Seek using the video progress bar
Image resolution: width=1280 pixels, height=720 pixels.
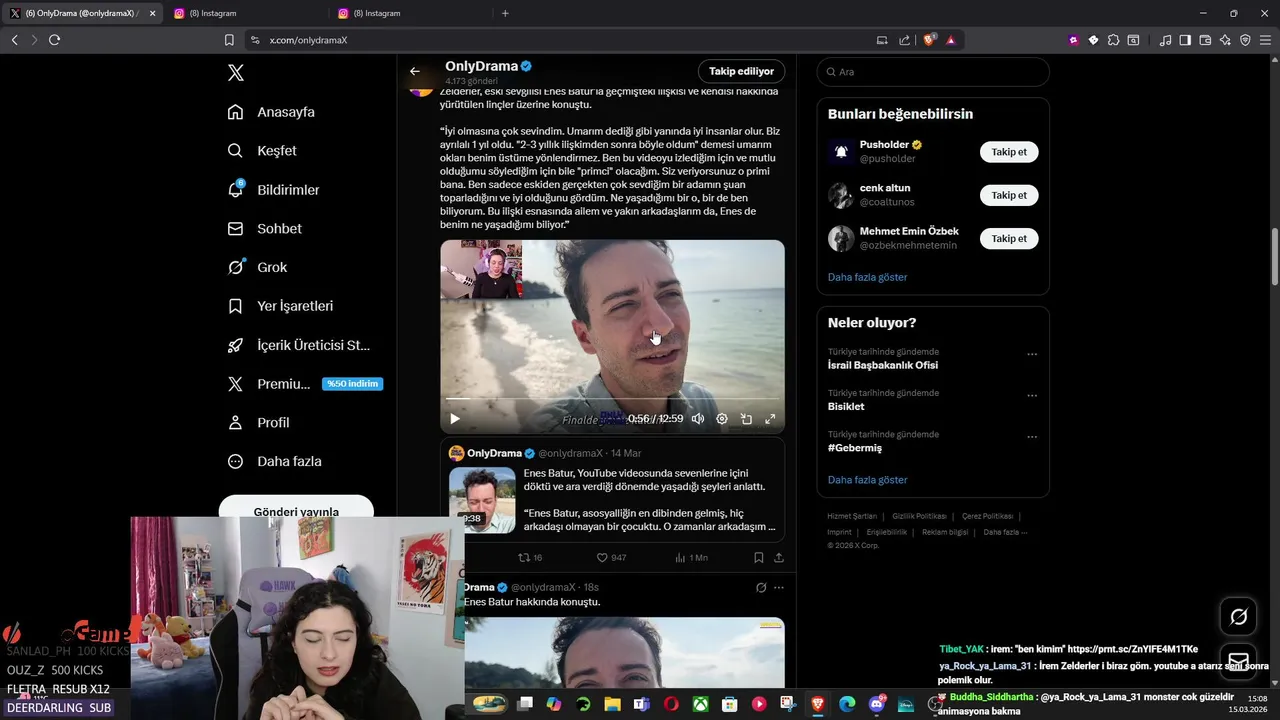coord(612,399)
